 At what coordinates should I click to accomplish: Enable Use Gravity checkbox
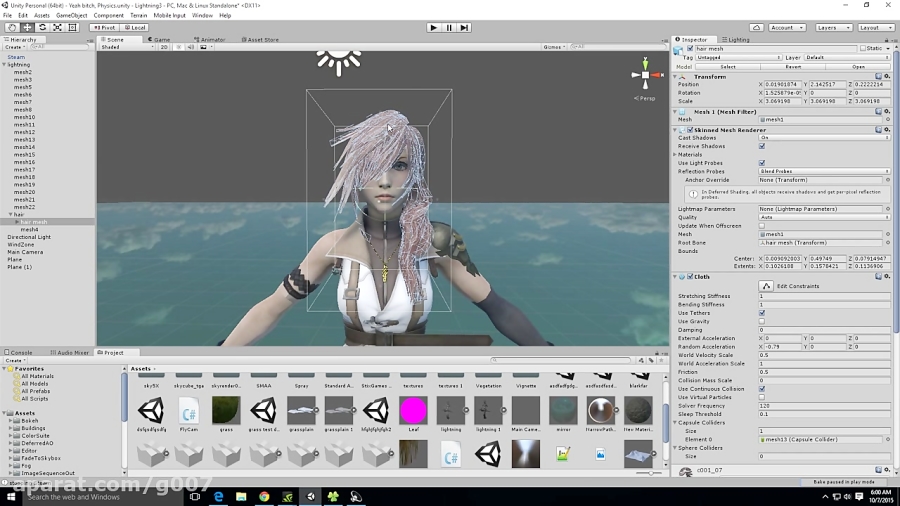[x=762, y=322]
